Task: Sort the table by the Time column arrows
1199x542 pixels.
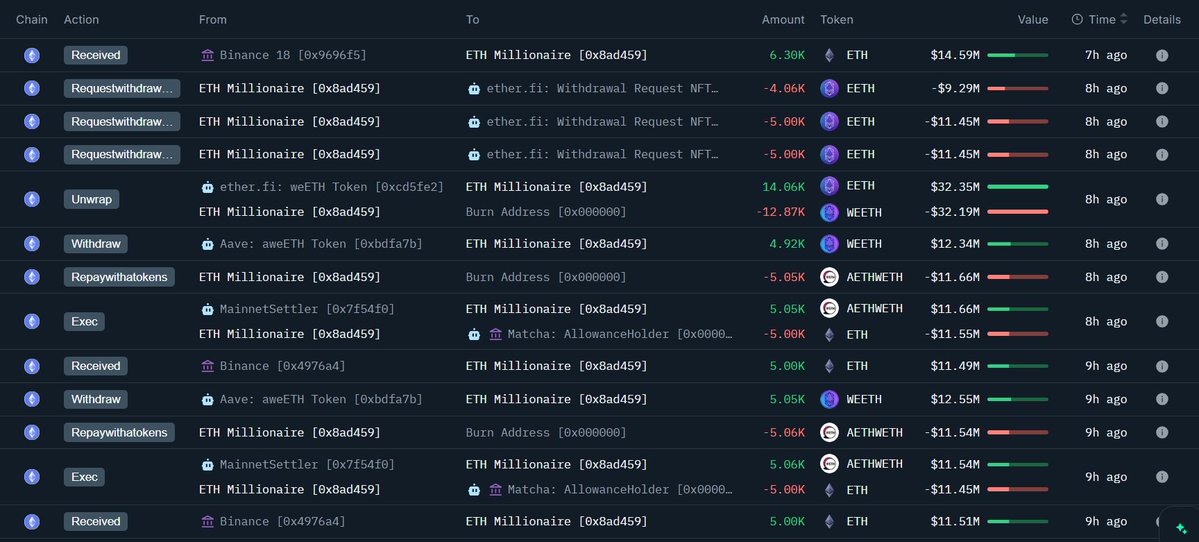Action: coord(1124,20)
